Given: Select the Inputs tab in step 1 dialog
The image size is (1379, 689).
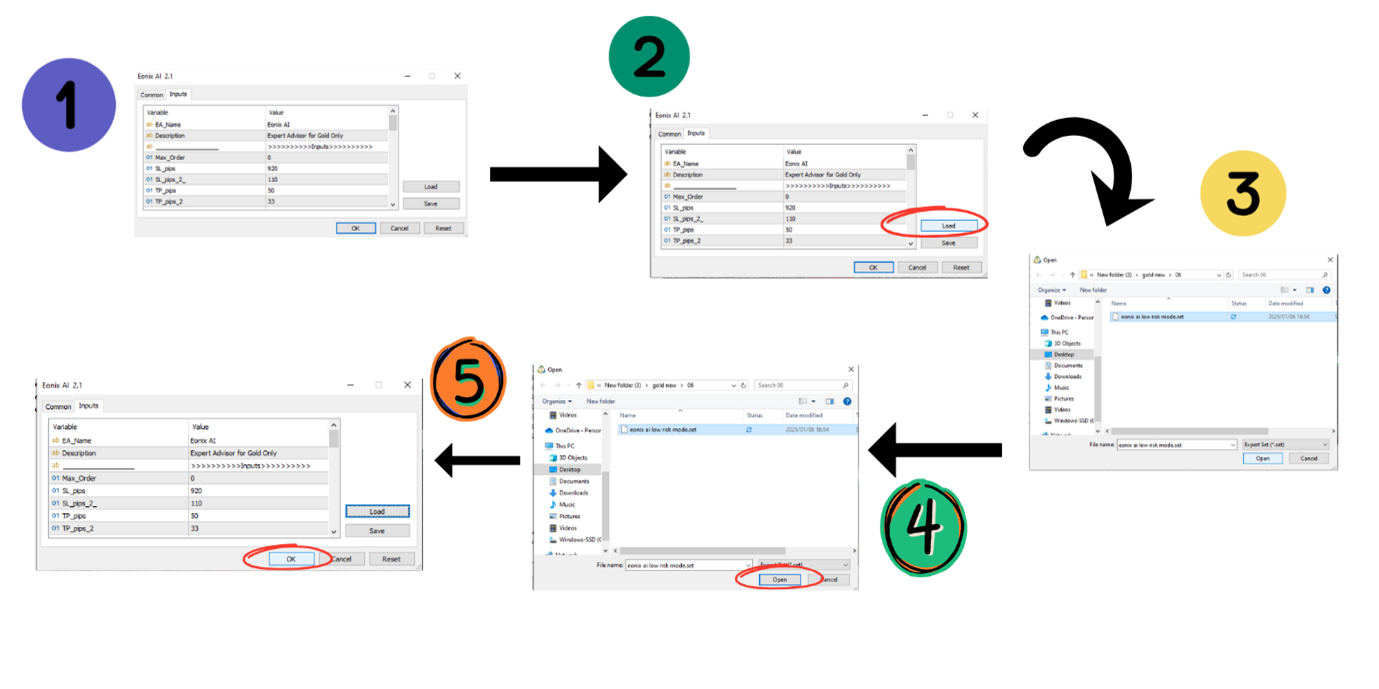Looking at the screenshot, I should coord(178,94).
